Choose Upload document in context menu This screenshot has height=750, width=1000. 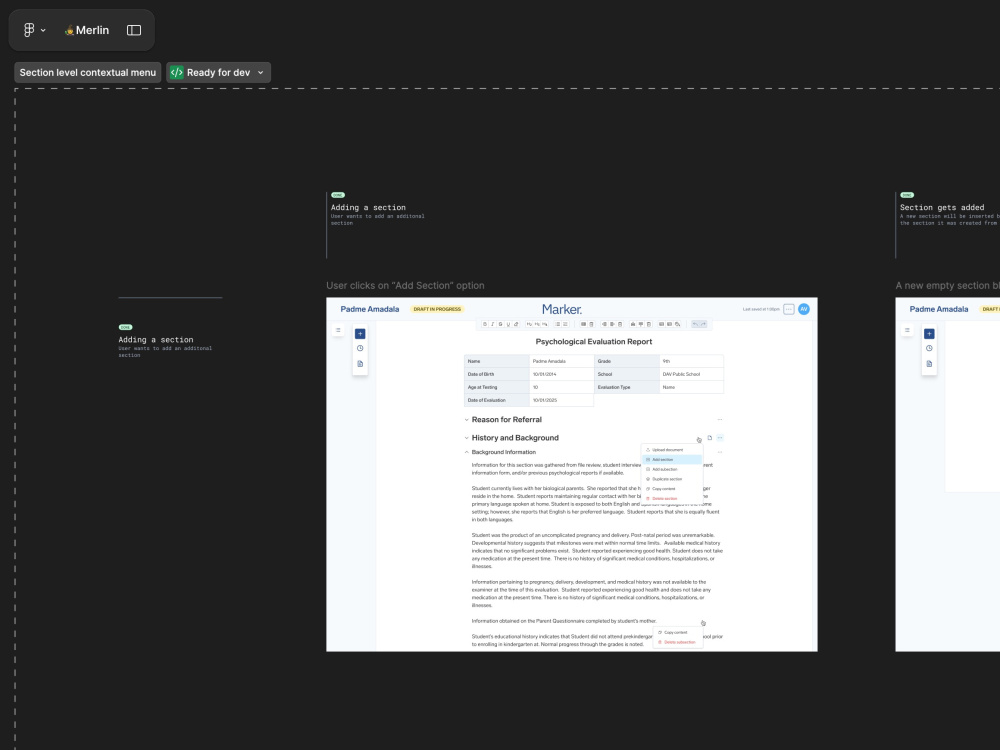[x=672, y=450]
